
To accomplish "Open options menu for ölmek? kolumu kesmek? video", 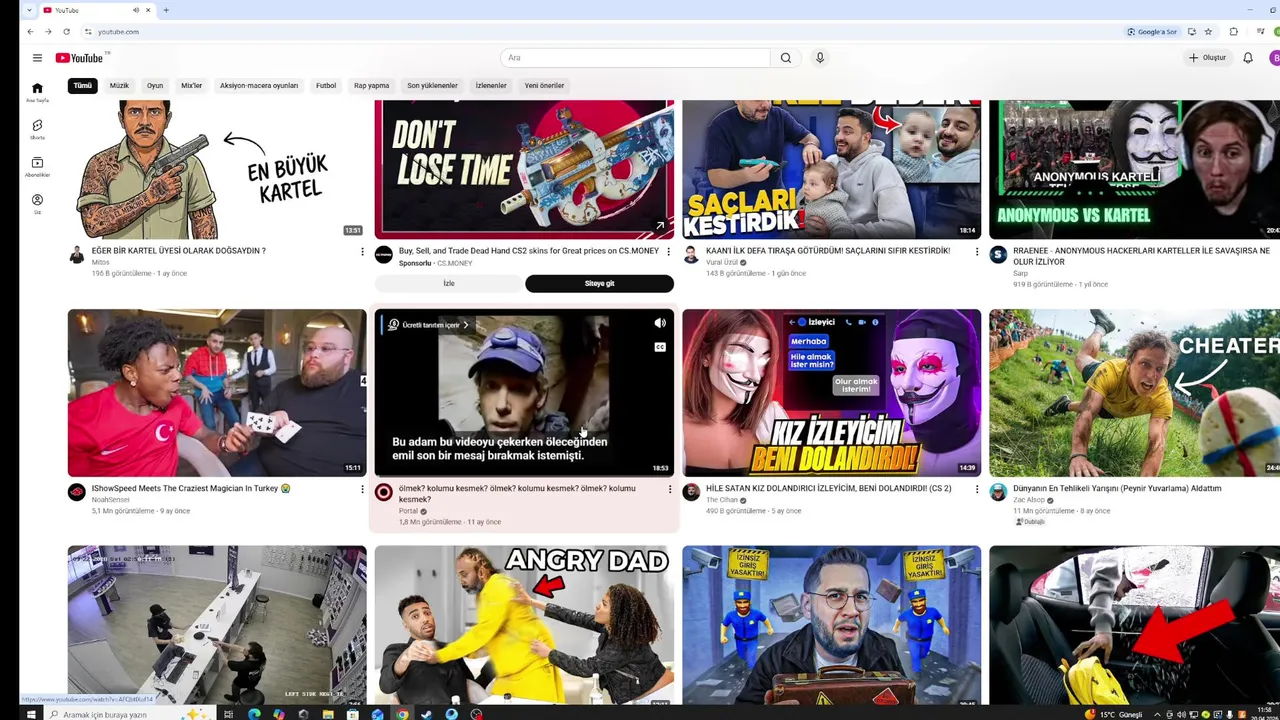I will [670, 489].
